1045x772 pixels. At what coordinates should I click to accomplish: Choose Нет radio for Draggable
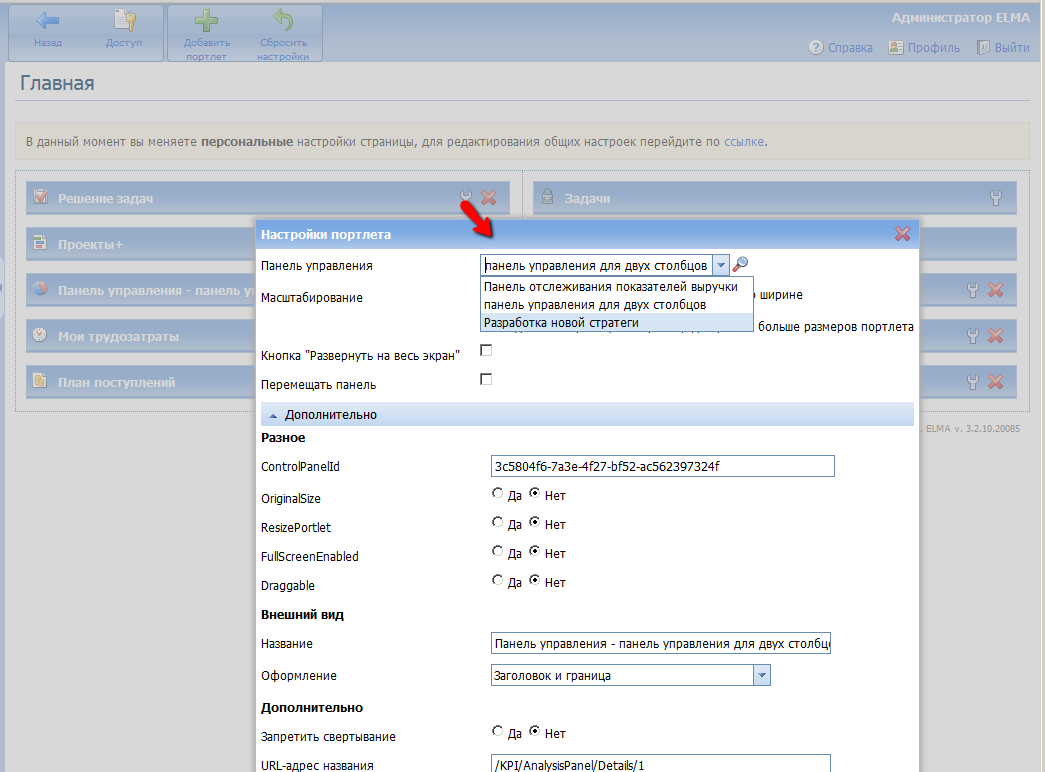(535, 581)
